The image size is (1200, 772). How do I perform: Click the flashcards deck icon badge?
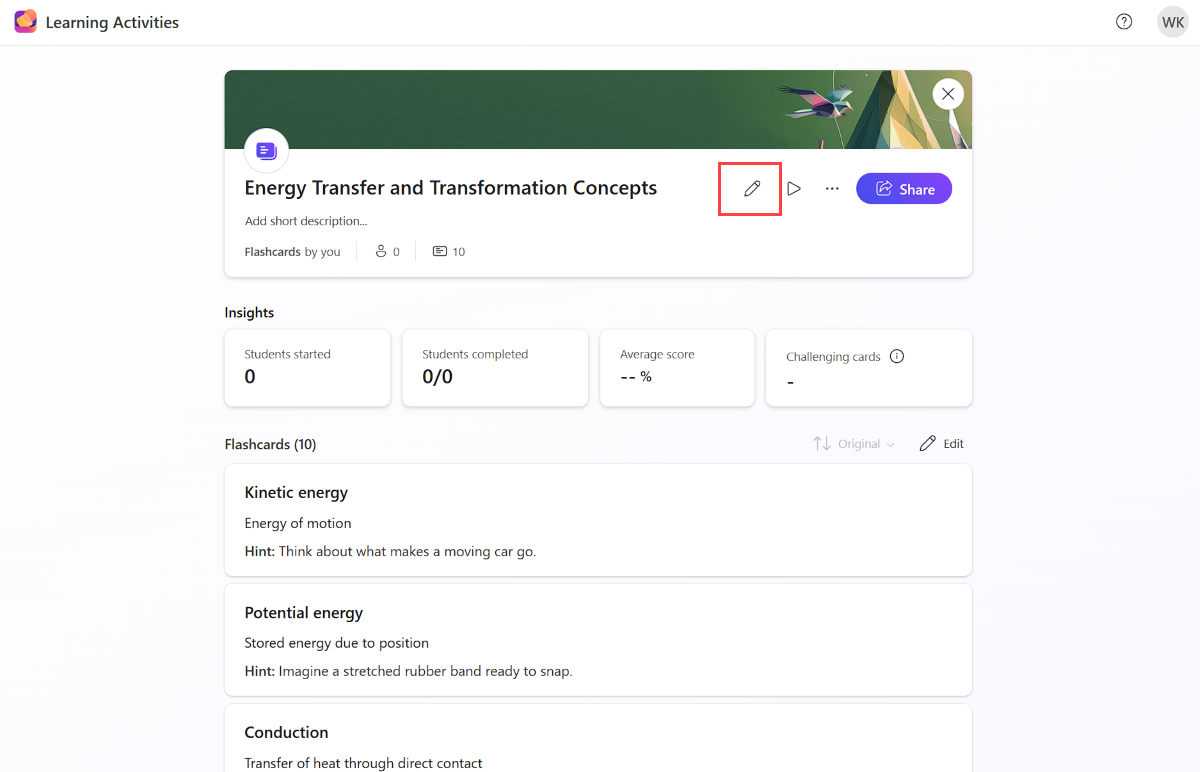(x=267, y=151)
